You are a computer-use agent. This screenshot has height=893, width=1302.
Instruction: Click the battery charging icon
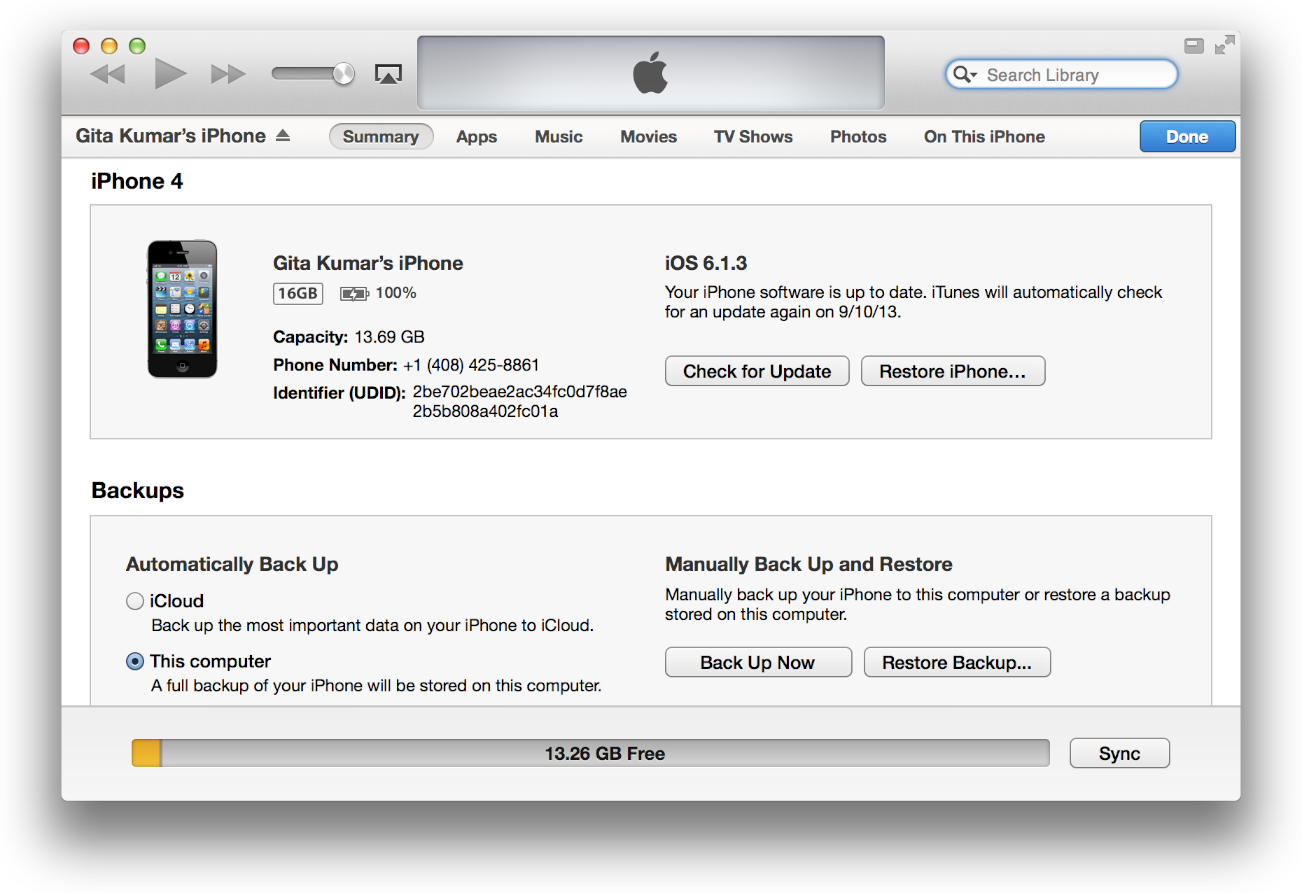click(354, 294)
